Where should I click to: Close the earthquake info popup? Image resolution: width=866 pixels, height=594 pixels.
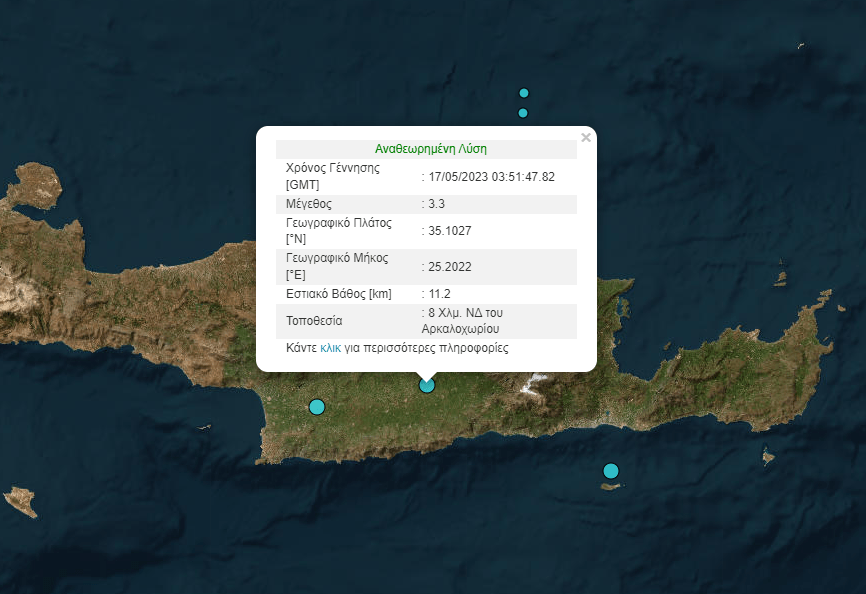click(586, 138)
